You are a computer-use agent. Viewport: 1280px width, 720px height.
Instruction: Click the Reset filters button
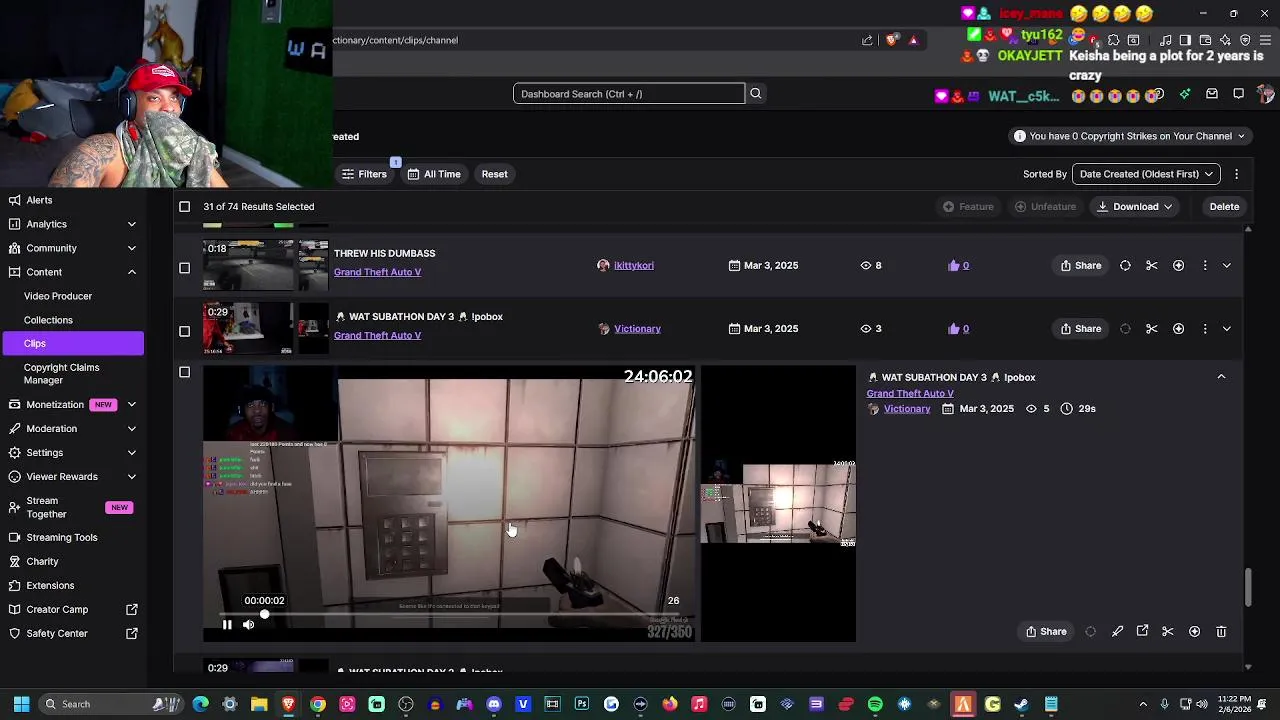[494, 174]
